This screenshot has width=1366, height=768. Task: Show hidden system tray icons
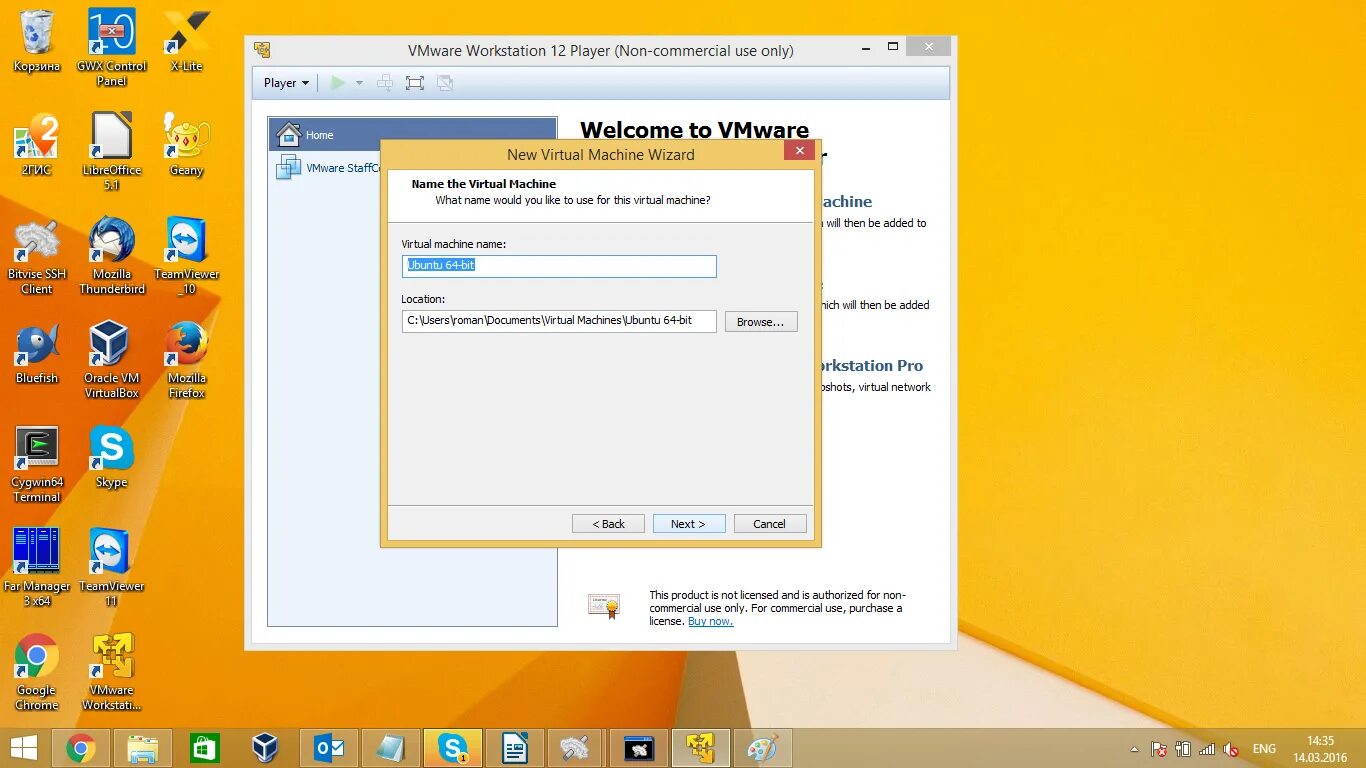[x=1134, y=749]
